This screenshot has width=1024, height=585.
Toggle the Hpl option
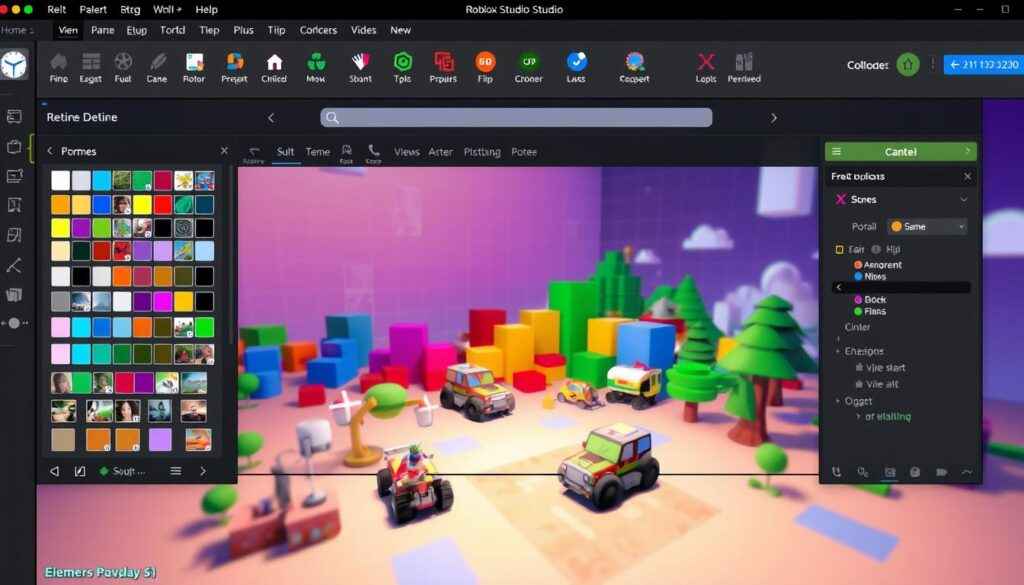point(886,249)
